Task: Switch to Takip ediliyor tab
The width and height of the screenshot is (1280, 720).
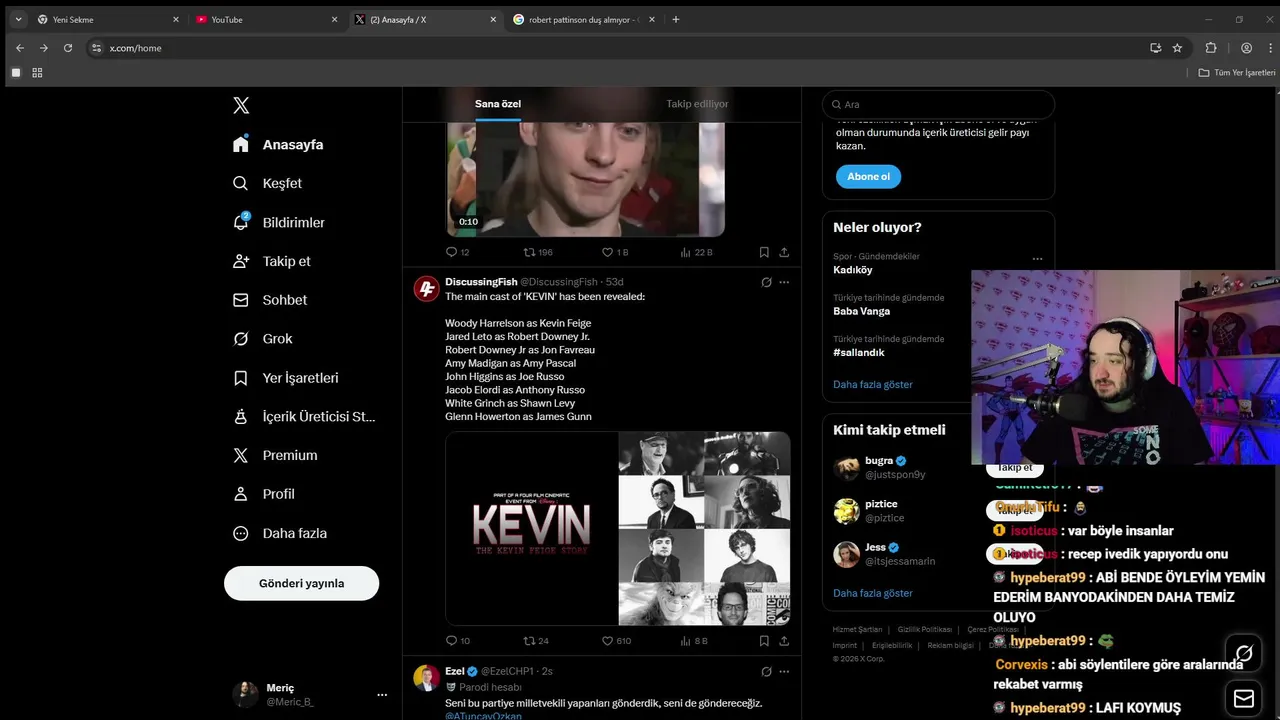Action: pyautogui.click(x=697, y=104)
